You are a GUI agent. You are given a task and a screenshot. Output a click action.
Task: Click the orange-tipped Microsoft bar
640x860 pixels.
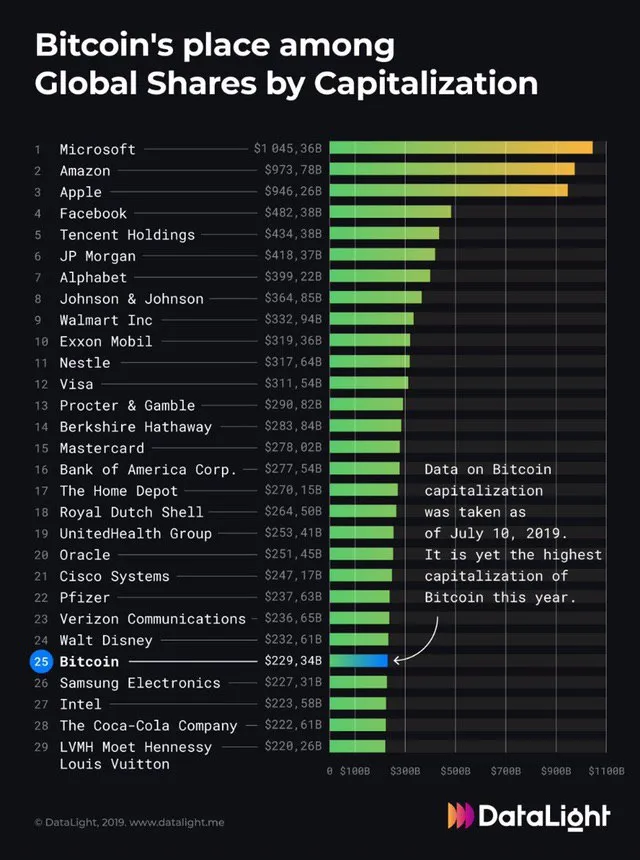pyautogui.click(x=461, y=148)
